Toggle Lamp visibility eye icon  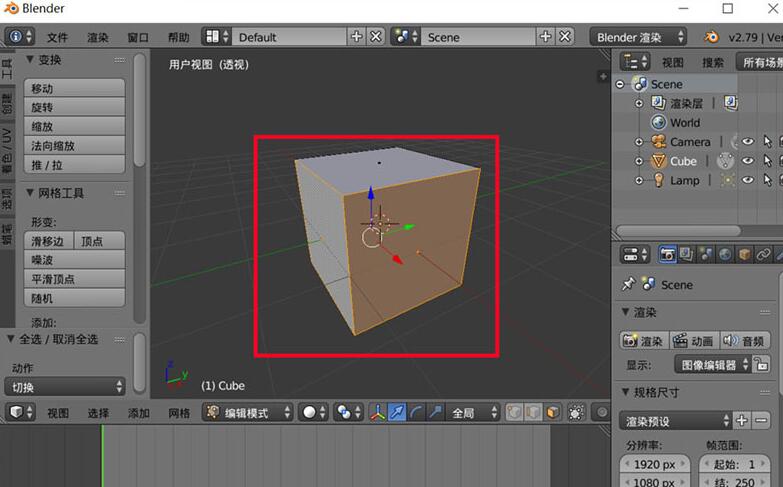pyautogui.click(x=747, y=180)
